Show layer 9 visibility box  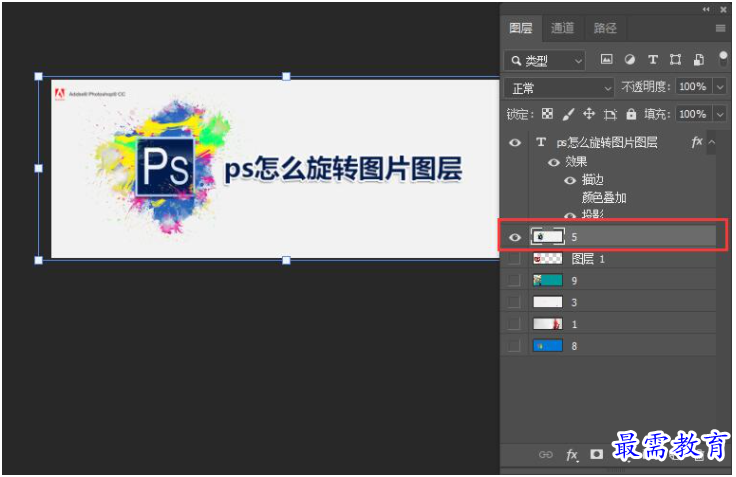514,280
